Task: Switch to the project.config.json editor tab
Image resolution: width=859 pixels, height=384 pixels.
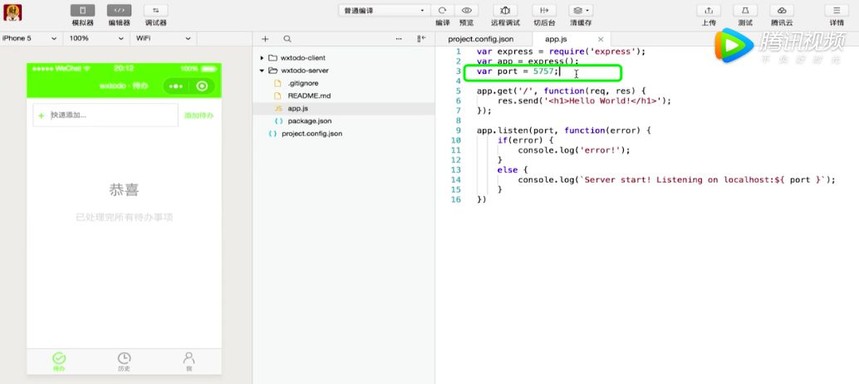Action: pyautogui.click(x=480, y=39)
